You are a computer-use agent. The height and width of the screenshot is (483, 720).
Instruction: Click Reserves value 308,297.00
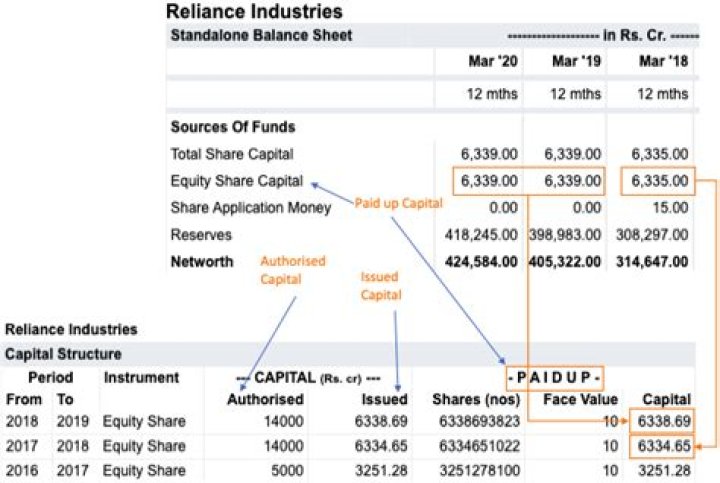(652, 235)
